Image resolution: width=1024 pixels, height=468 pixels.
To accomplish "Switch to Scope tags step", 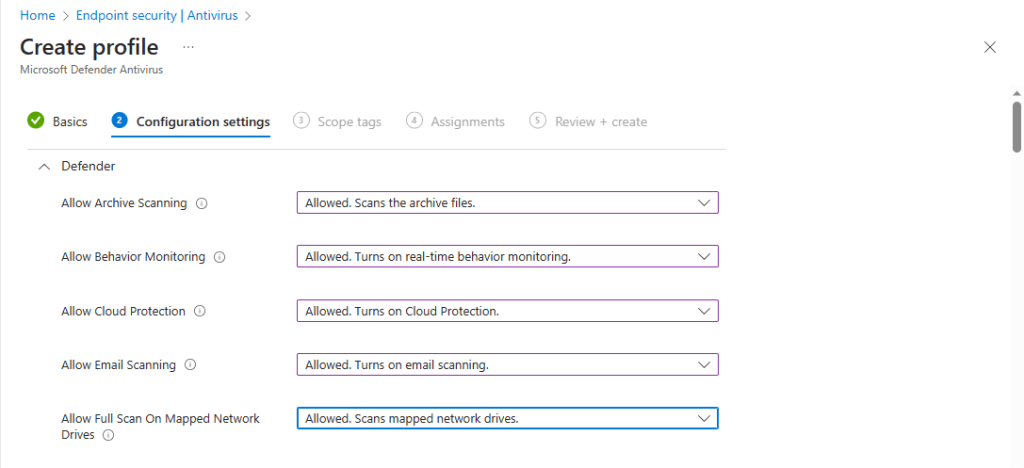I will click(338, 121).
